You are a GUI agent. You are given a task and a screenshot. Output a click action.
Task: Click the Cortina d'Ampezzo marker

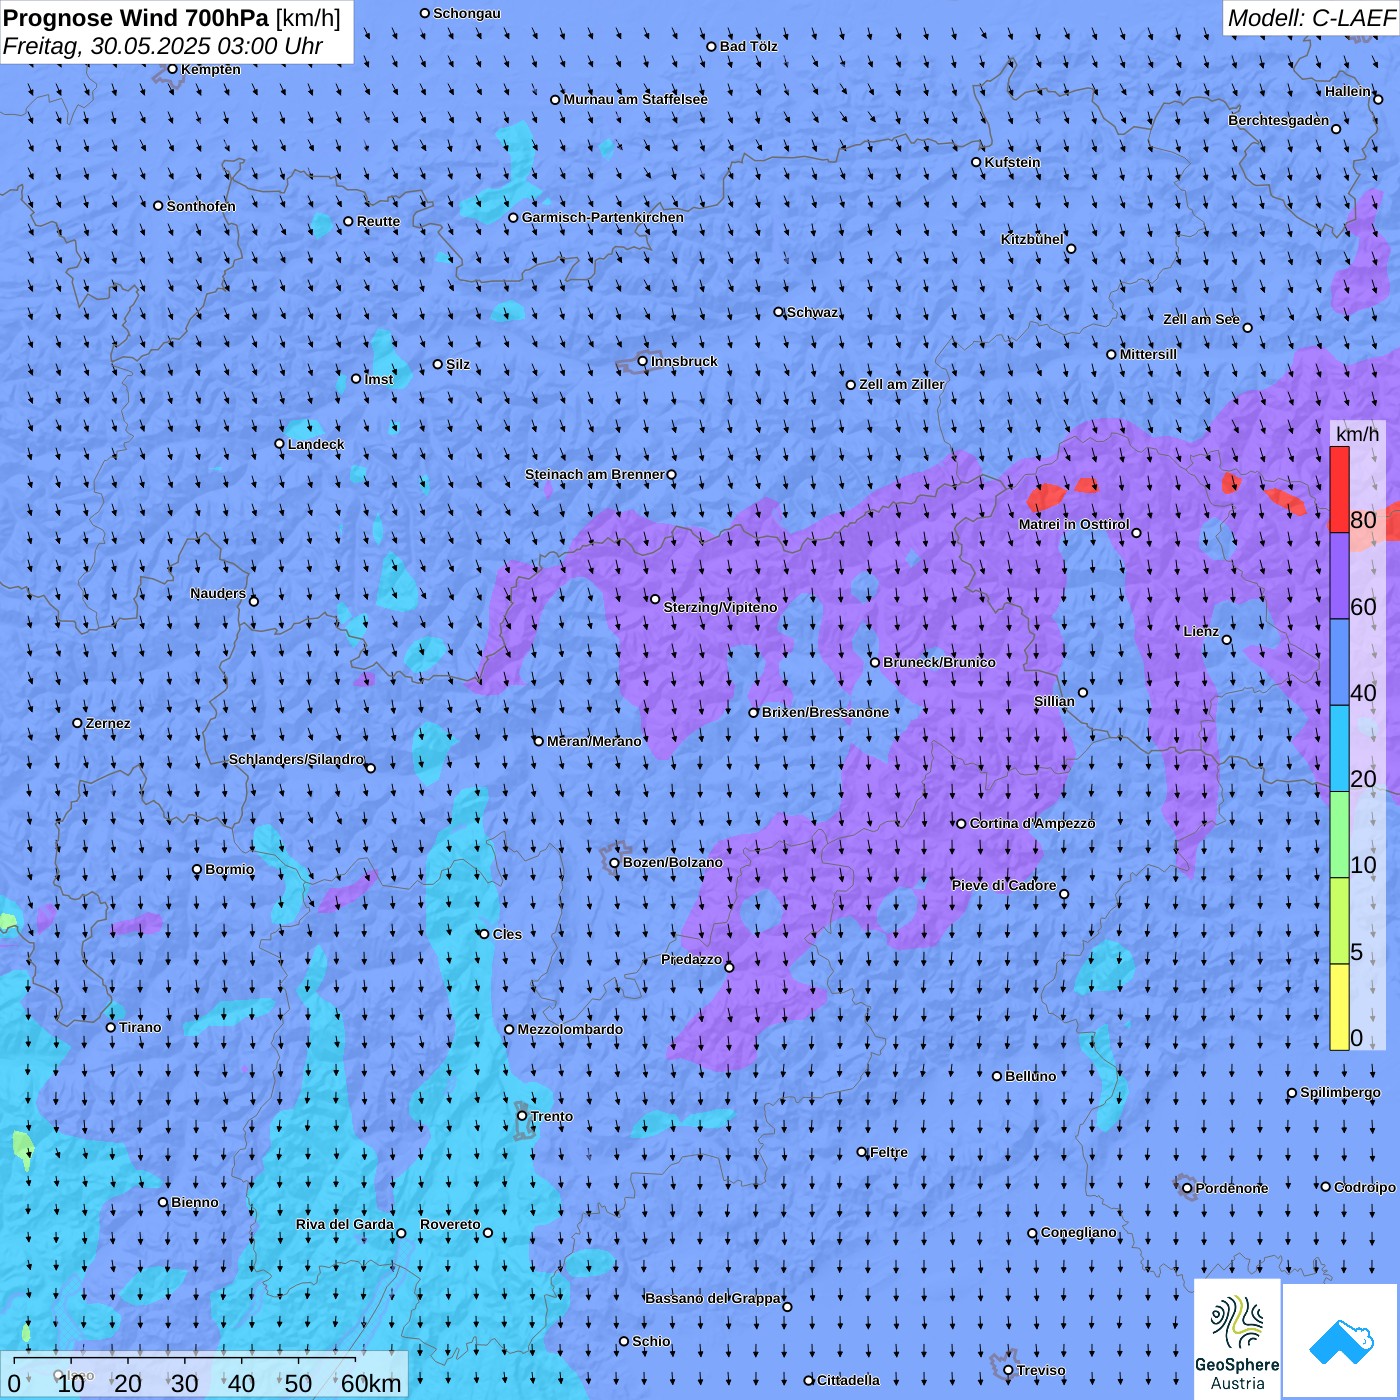(x=962, y=824)
